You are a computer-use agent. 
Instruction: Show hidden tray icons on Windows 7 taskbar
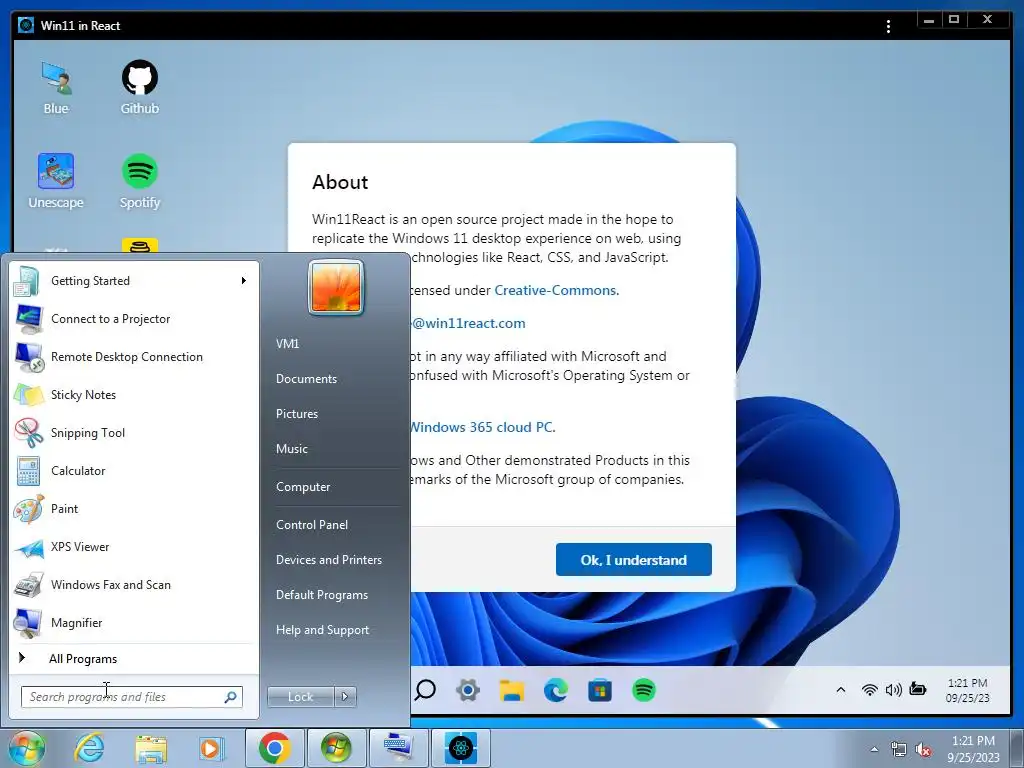874,750
